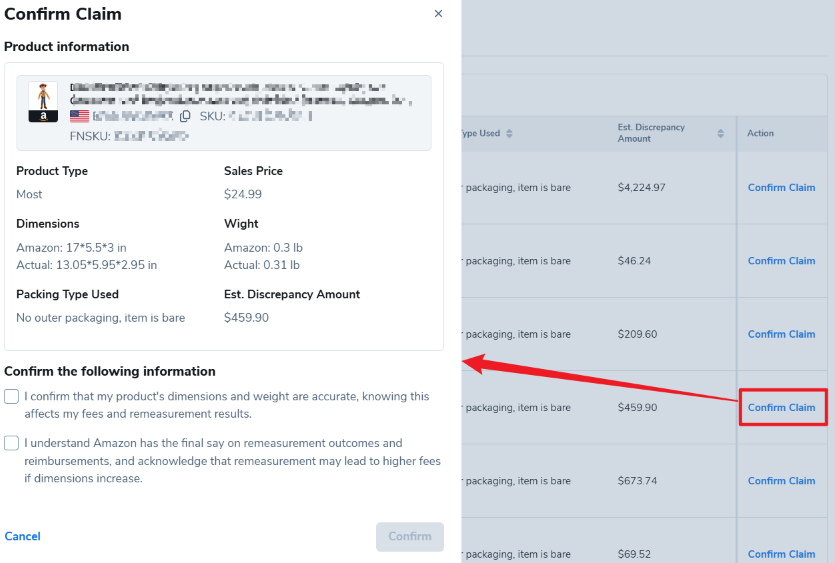Screen dimensions: 835x563
Task: Sort by Est. Discrepancy Amount column arrows
Action: 720,134
